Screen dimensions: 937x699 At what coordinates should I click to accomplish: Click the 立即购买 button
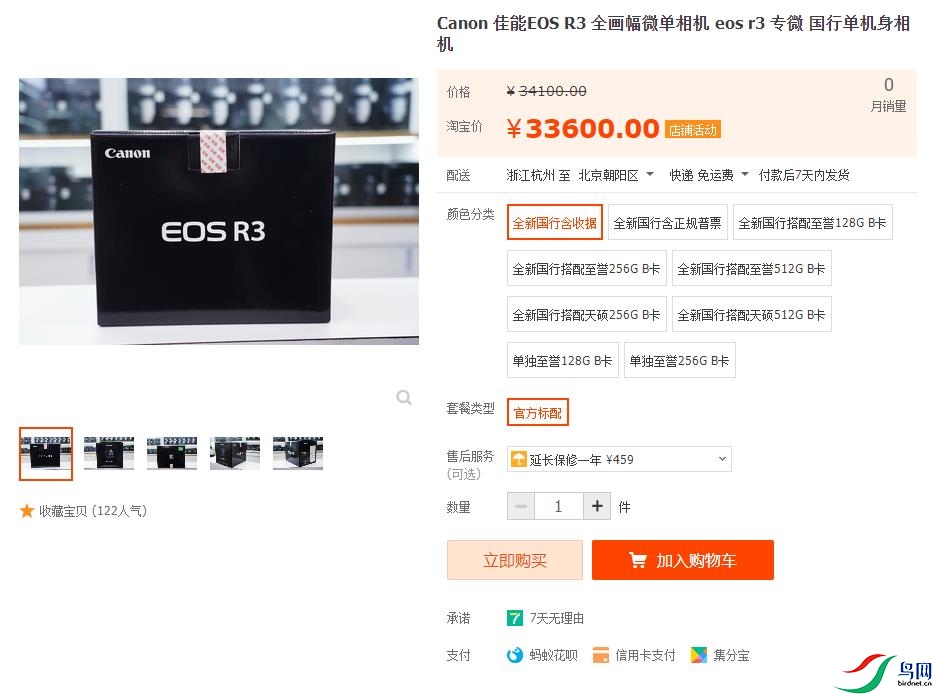(515, 560)
